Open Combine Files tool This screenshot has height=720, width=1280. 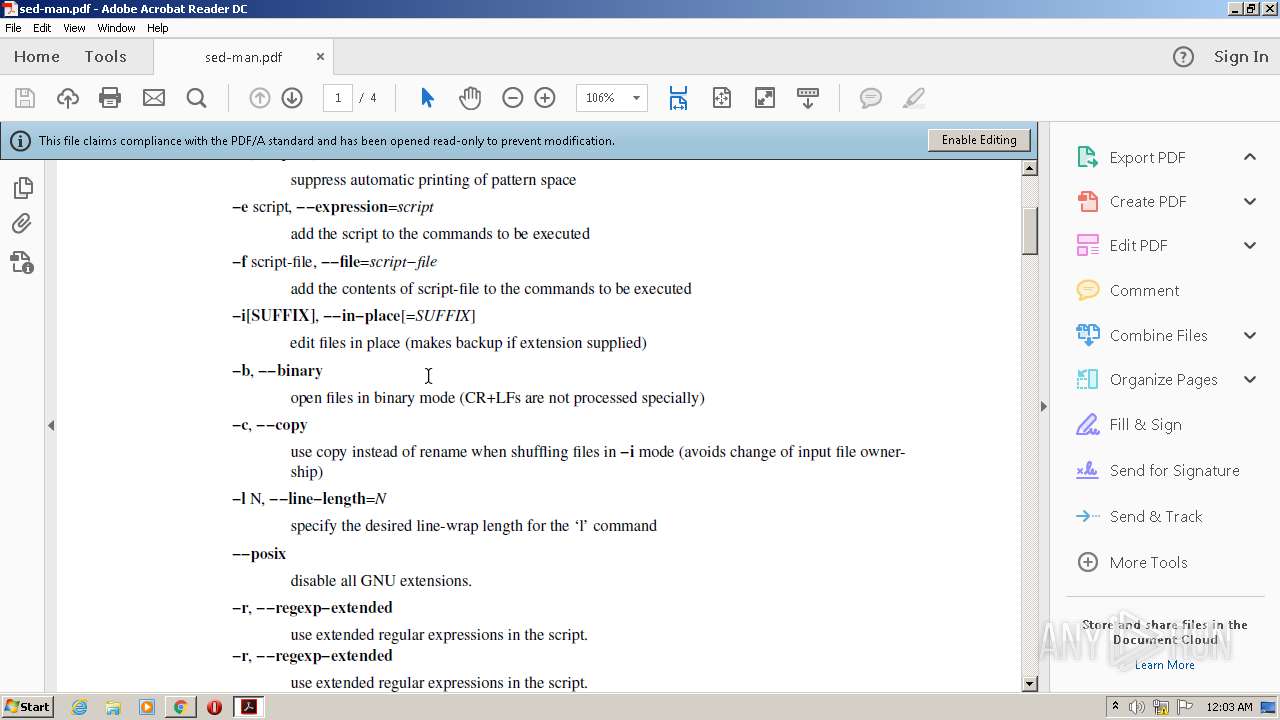[1158, 335]
